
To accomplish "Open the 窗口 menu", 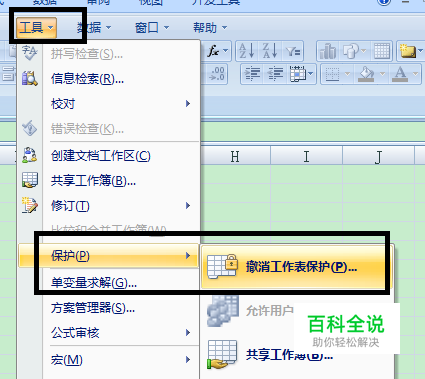I will 152,27.
